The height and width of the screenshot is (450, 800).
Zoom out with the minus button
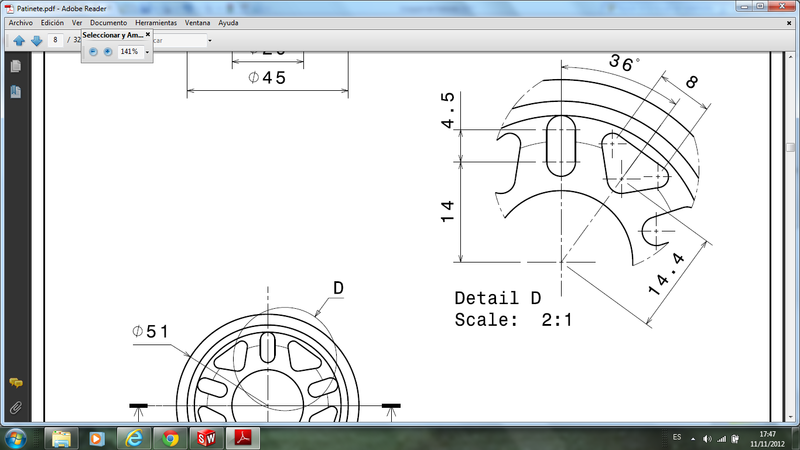93,52
